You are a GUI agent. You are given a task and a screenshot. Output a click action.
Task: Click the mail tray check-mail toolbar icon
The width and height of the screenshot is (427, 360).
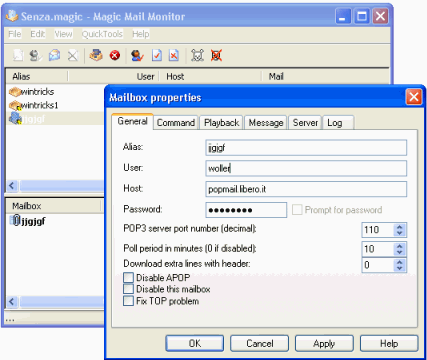coord(96,55)
